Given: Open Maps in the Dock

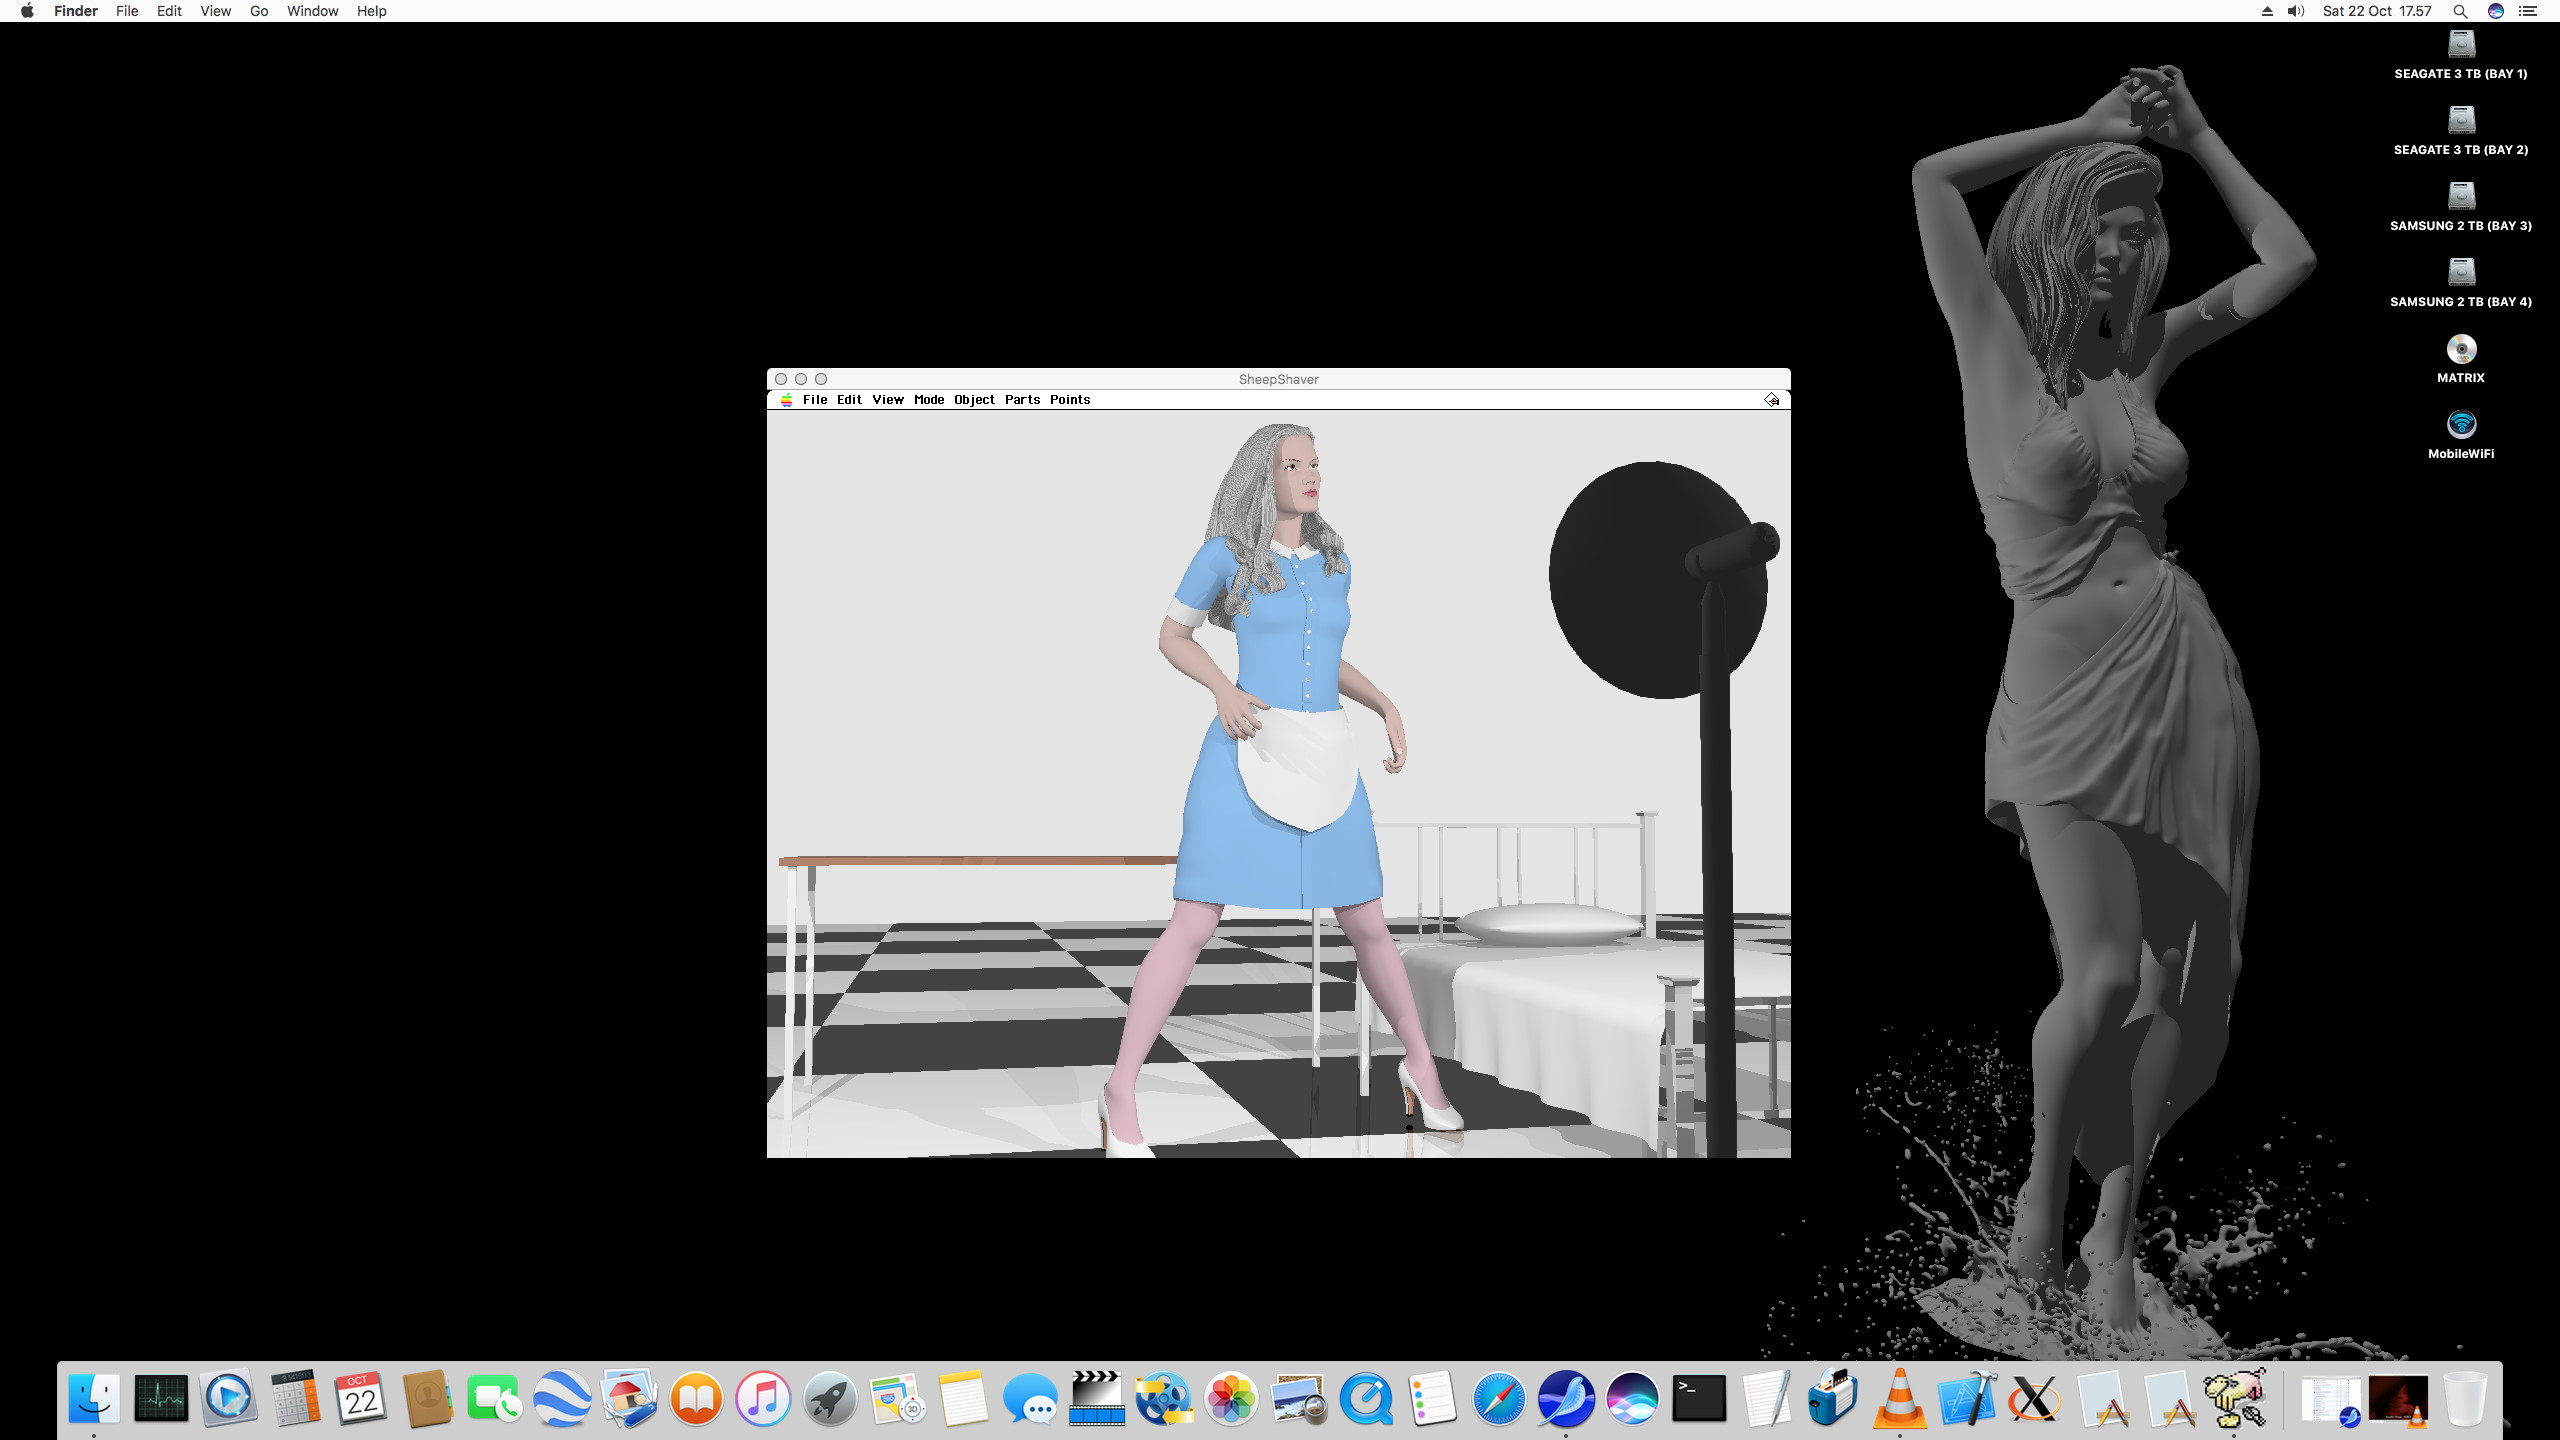Looking at the screenshot, I should point(897,1398).
